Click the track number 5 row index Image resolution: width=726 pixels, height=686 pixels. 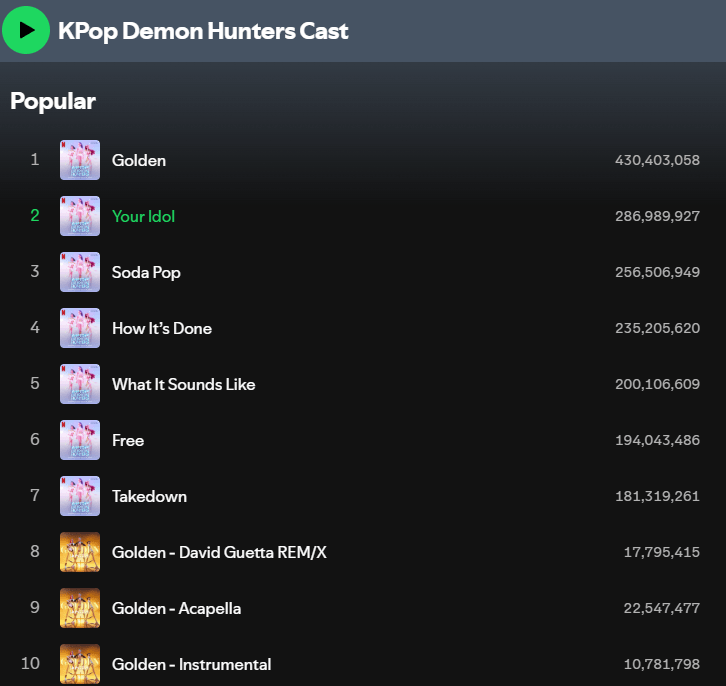(35, 384)
